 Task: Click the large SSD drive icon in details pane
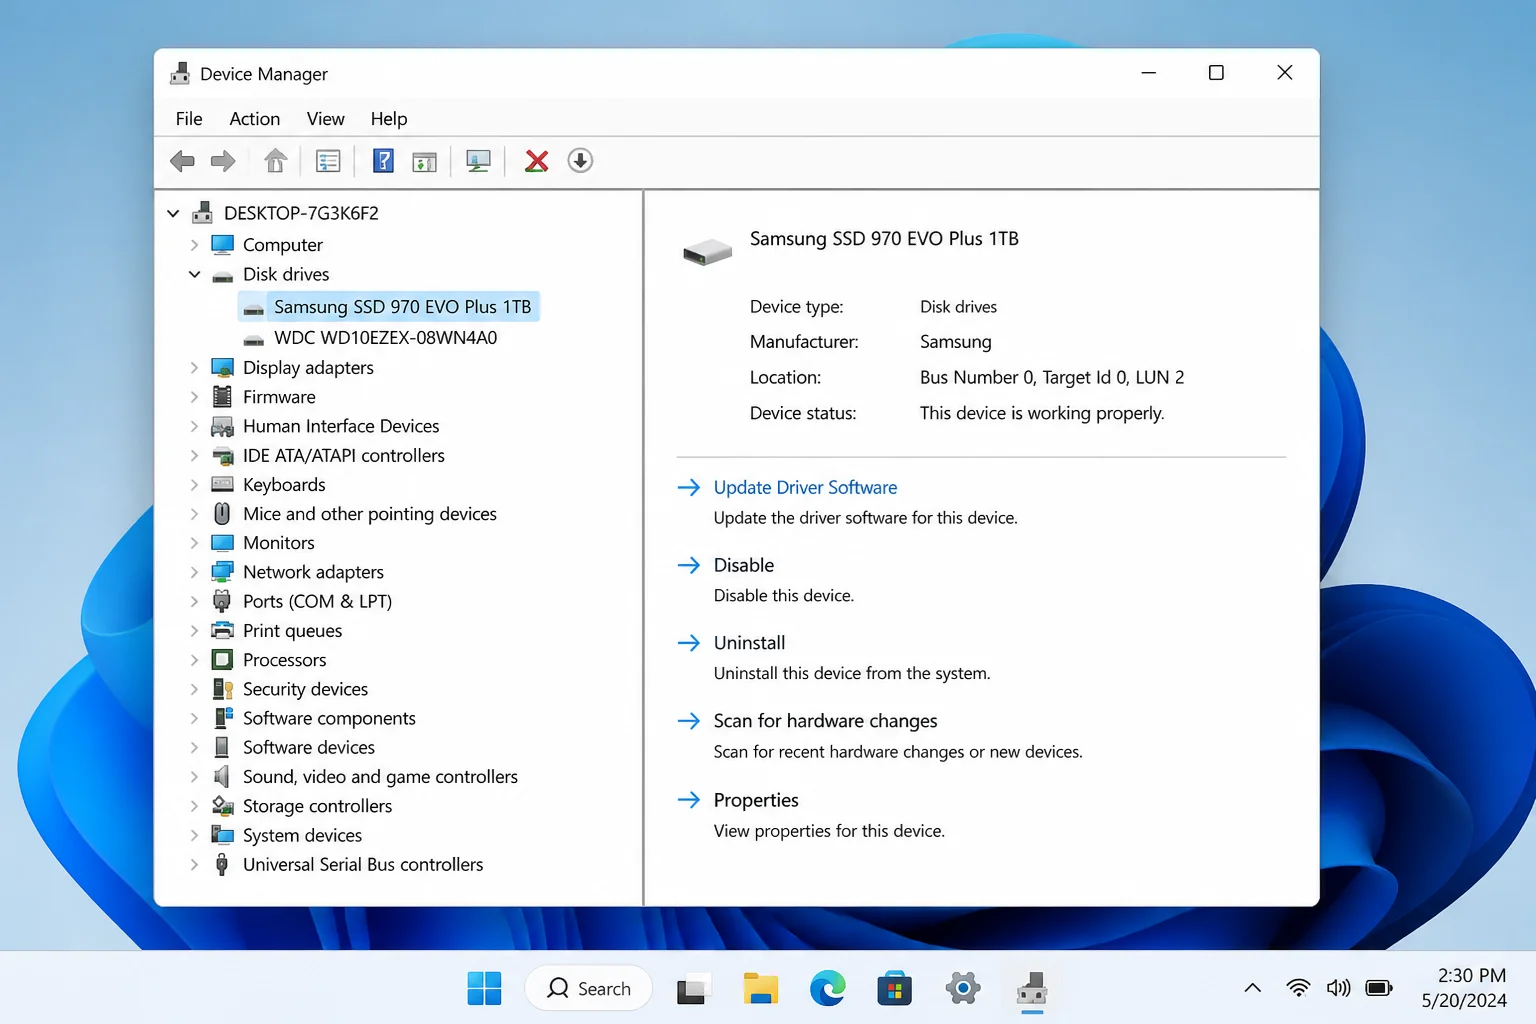point(707,251)
